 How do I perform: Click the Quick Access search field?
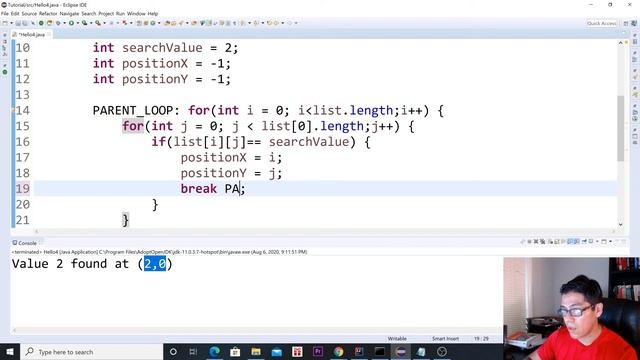point(602,23)
